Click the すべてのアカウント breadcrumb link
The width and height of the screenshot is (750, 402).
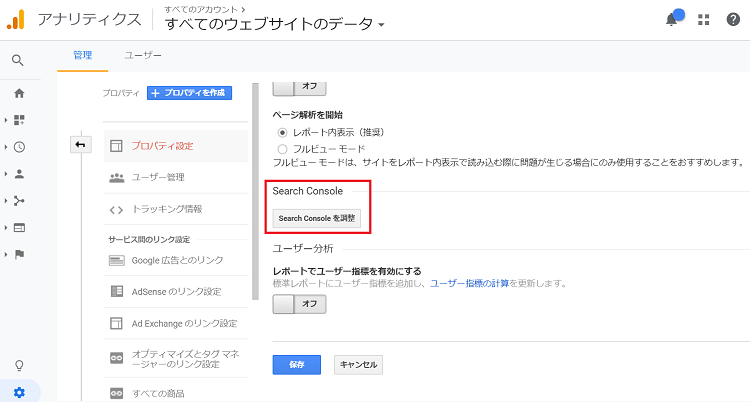pyautogui.click(x=202, y=9)
